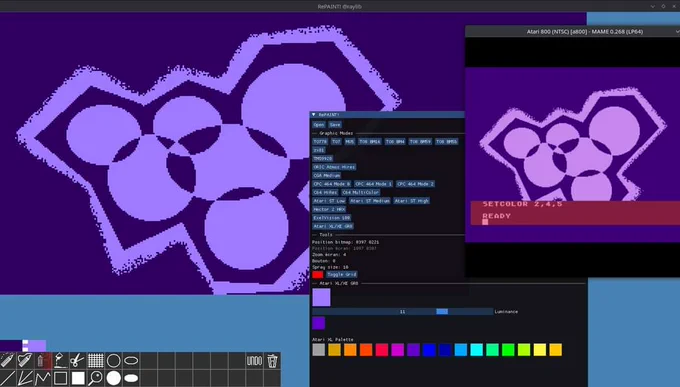The image size is (680, 387).
Task: Click the color swap indicator between color boxes
Action: tap(25, 345)
